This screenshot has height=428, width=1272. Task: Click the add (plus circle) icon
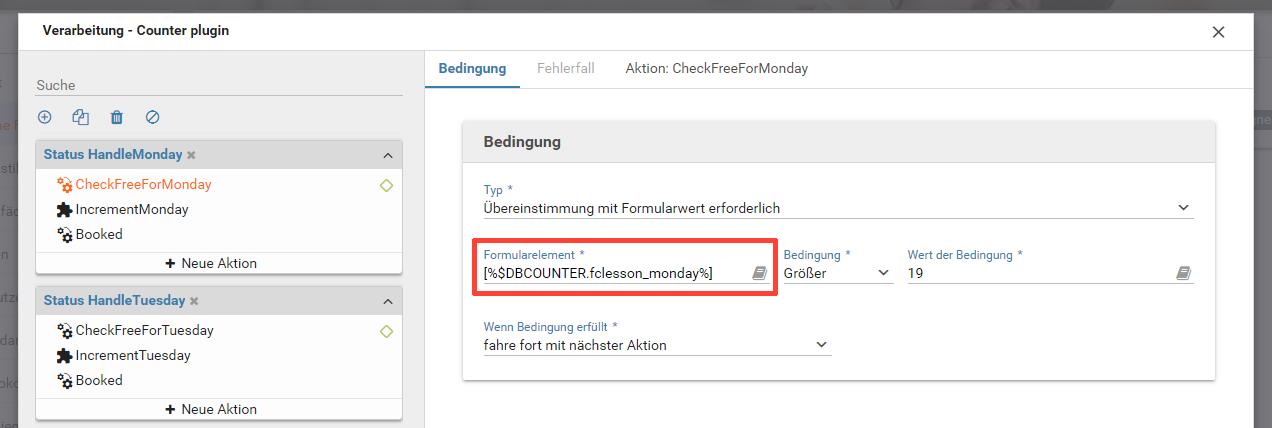[45, 117]
